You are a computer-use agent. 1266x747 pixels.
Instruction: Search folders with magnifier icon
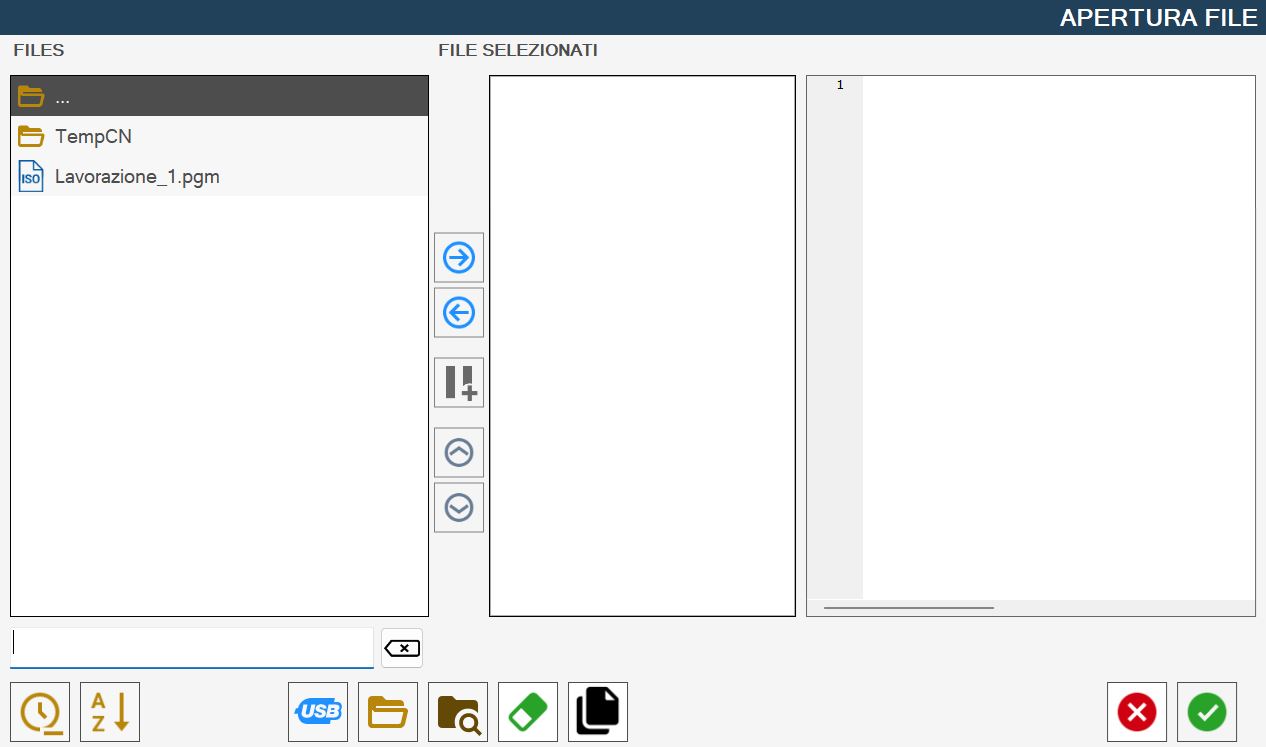pyautogui.click(x=458, y=712)
